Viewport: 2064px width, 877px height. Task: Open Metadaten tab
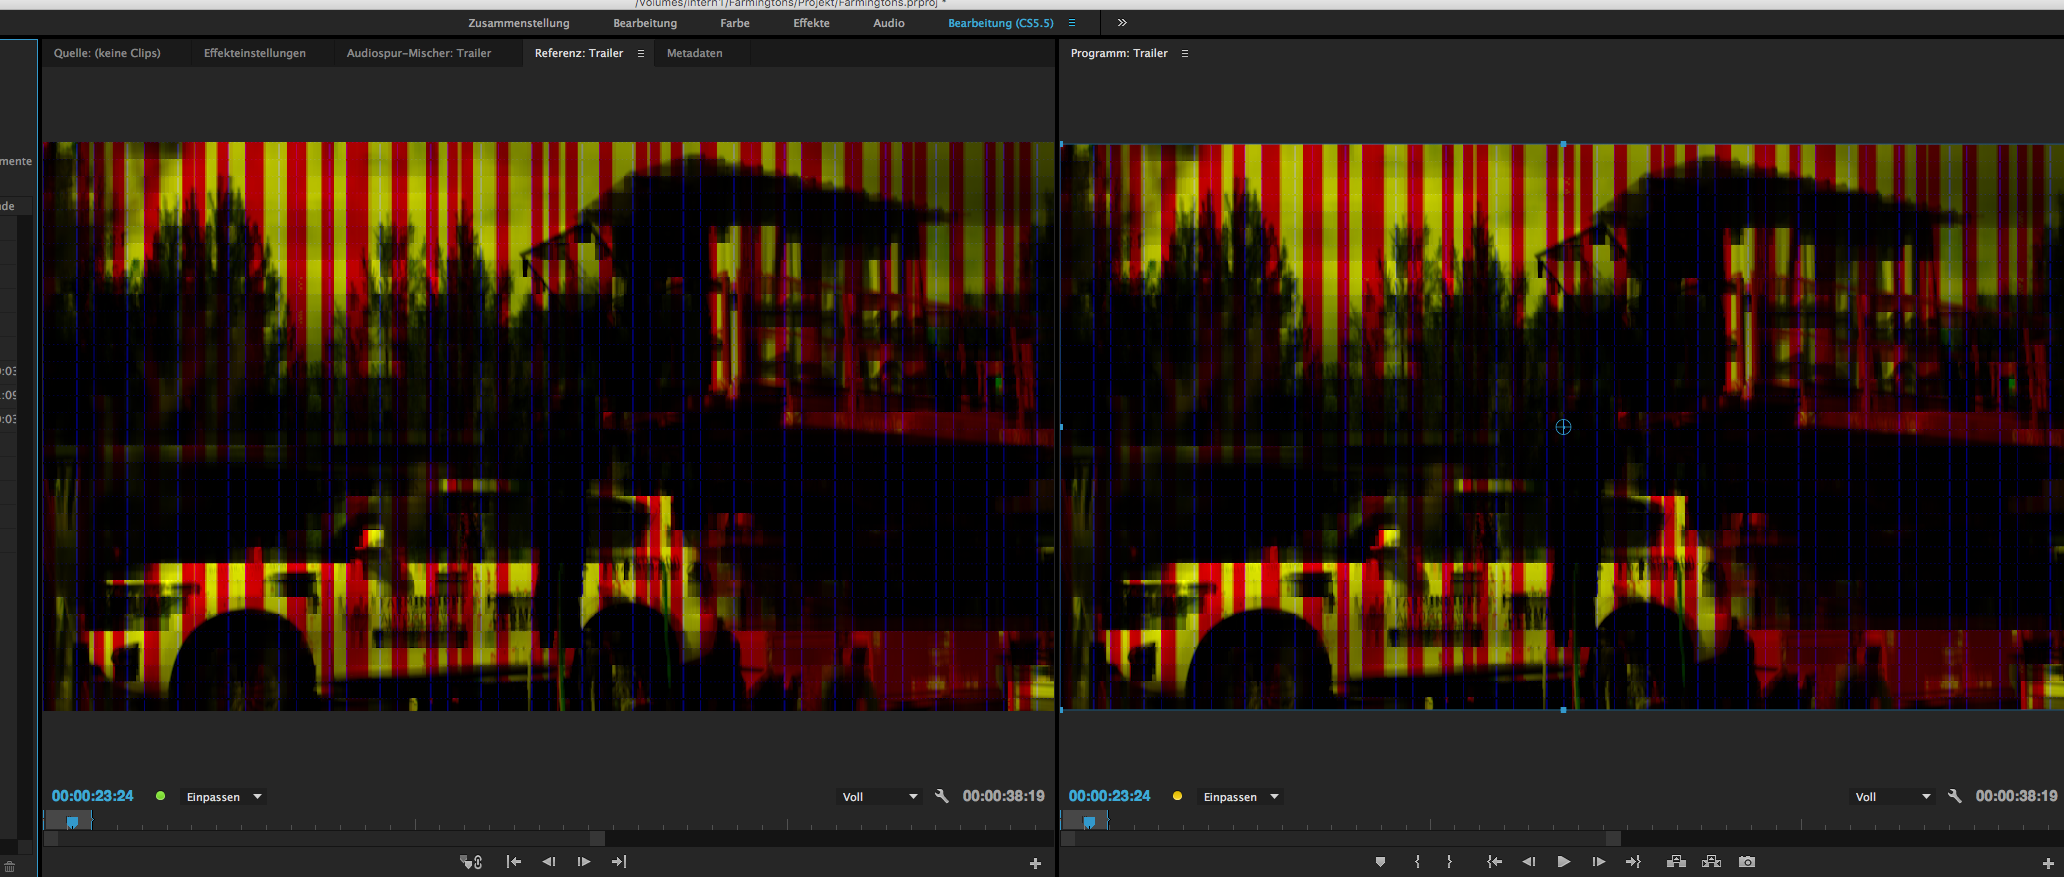694,53
